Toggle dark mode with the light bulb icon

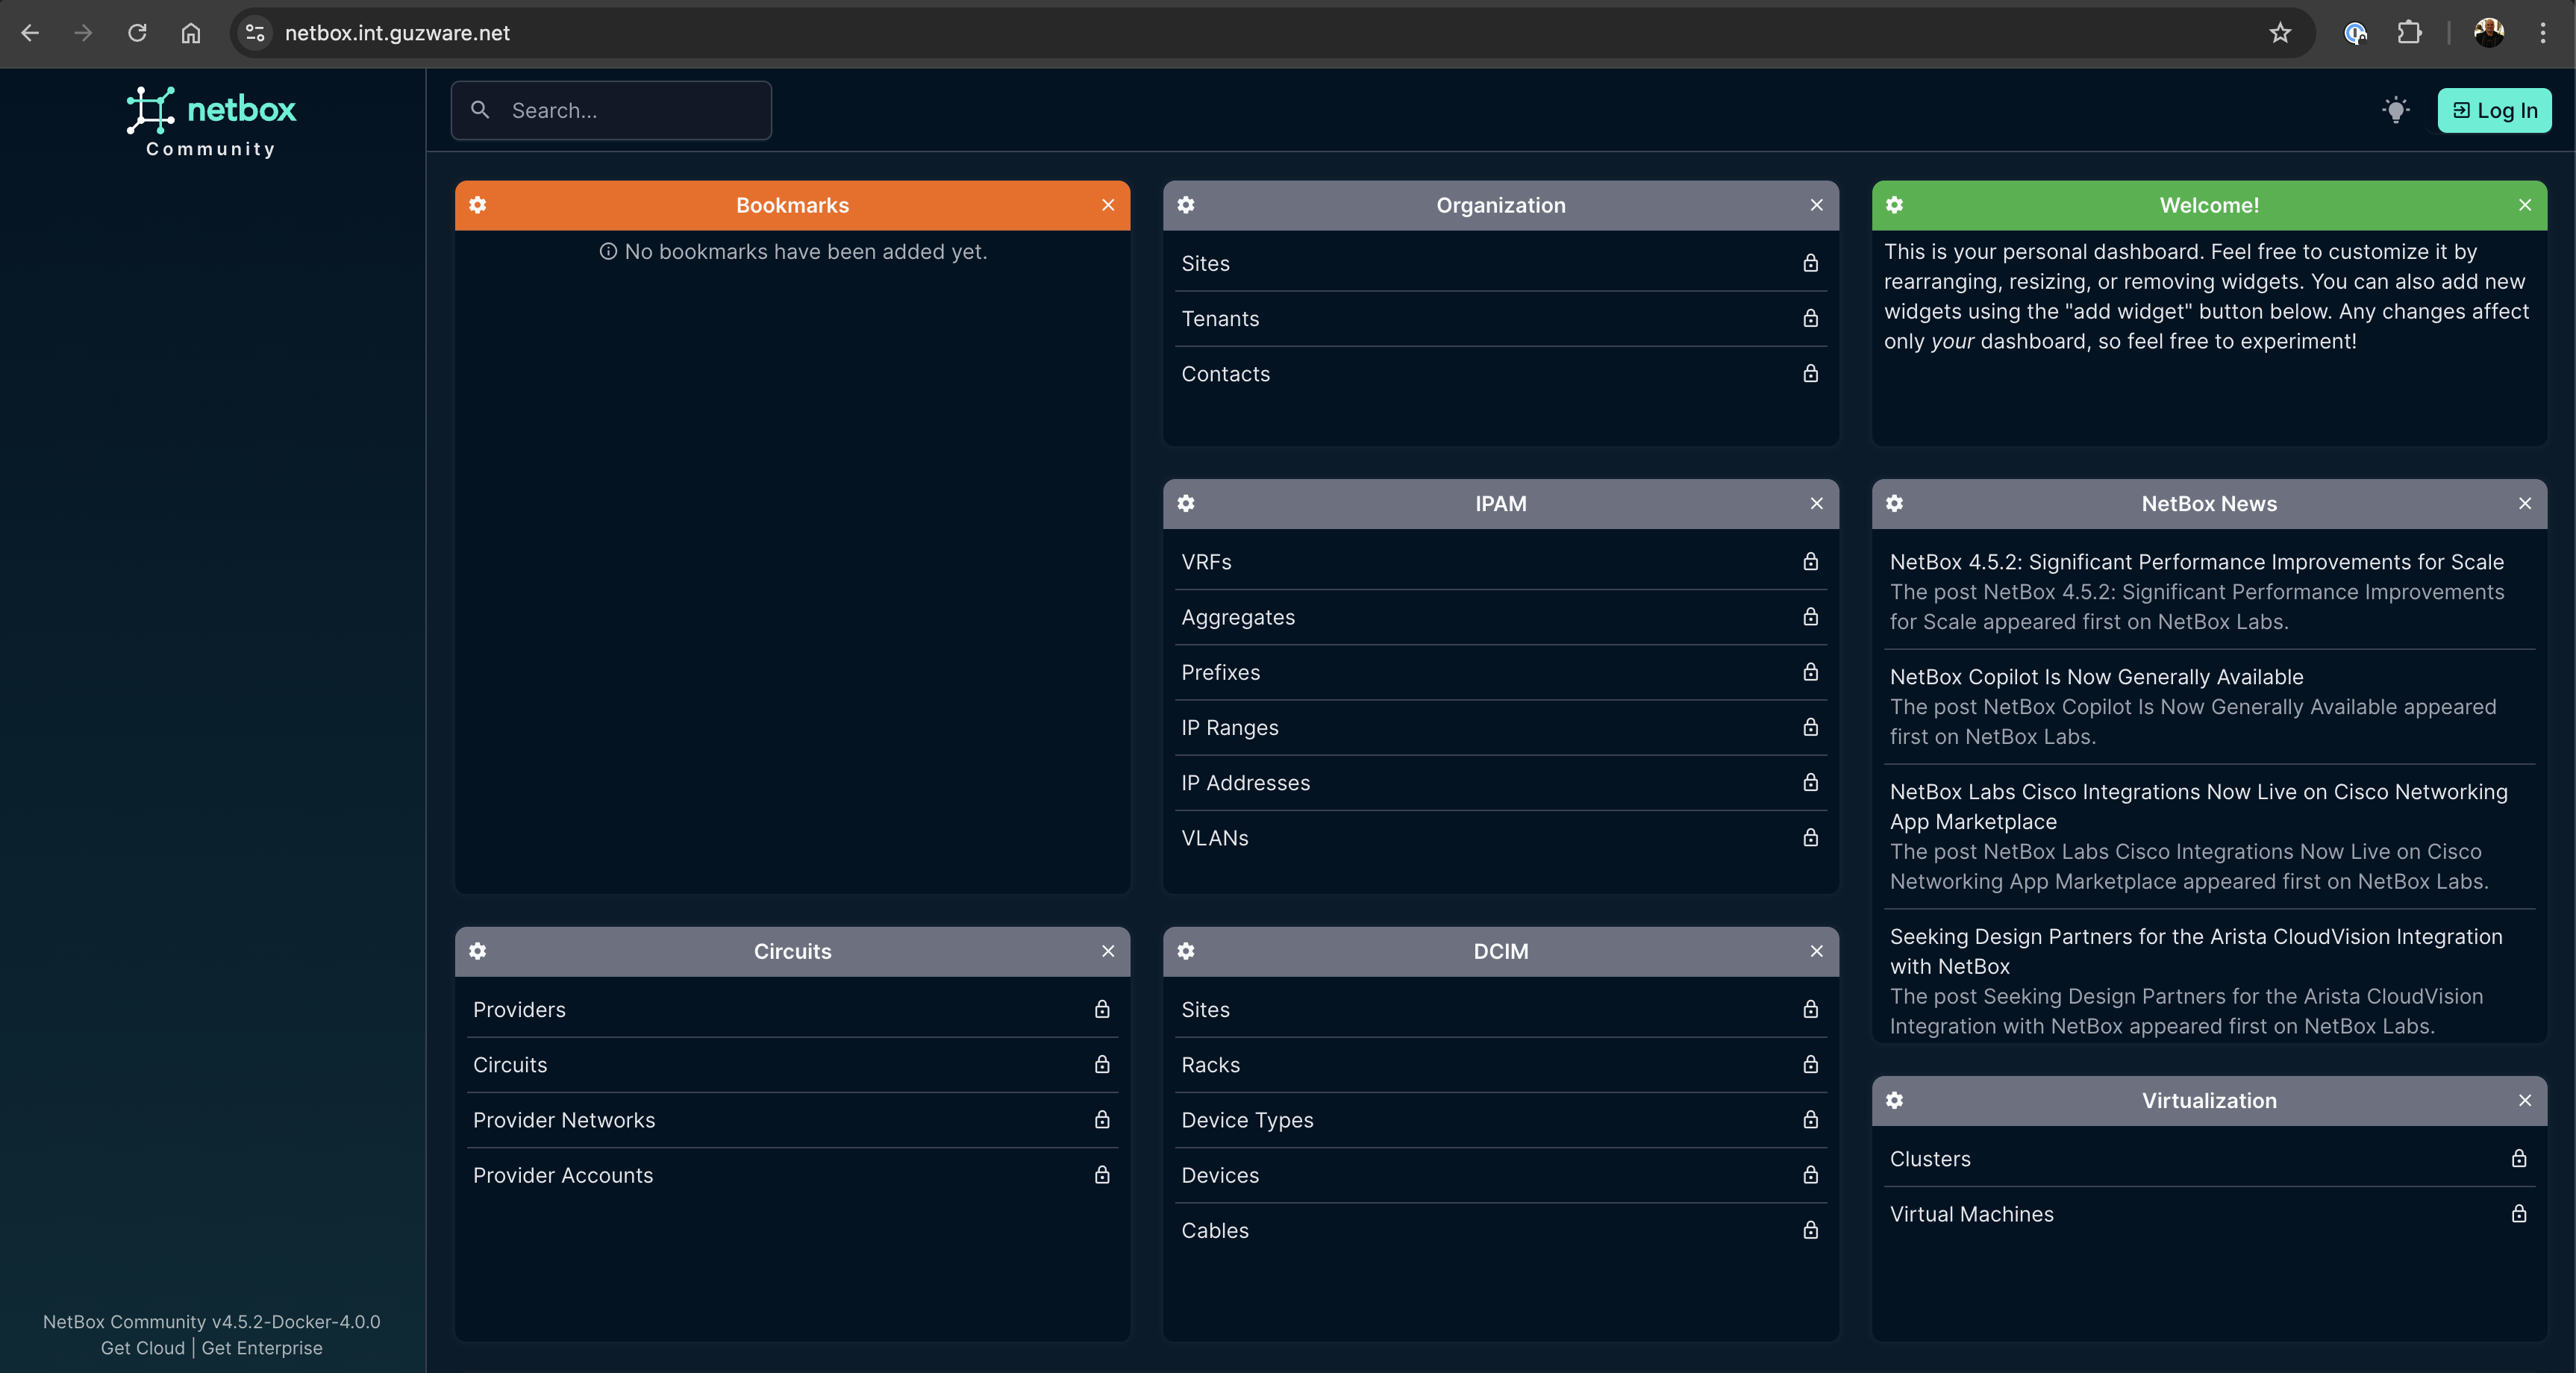[2396, 110]
